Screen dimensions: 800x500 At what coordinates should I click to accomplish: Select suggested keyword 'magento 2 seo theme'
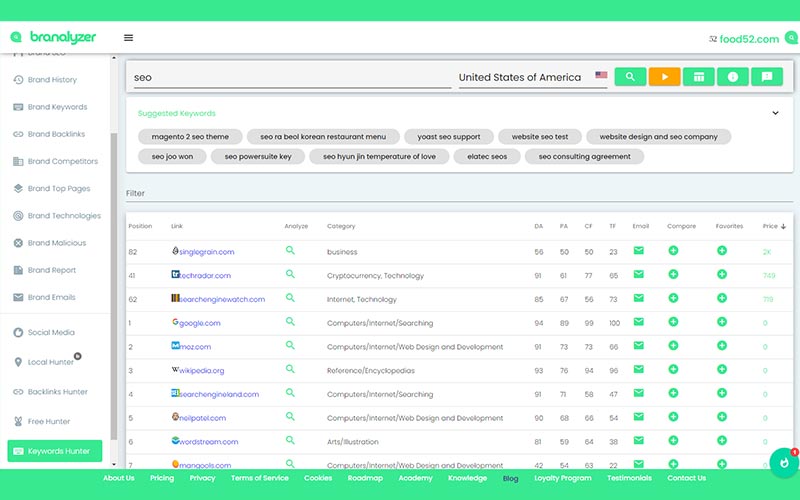click(190, 137)
